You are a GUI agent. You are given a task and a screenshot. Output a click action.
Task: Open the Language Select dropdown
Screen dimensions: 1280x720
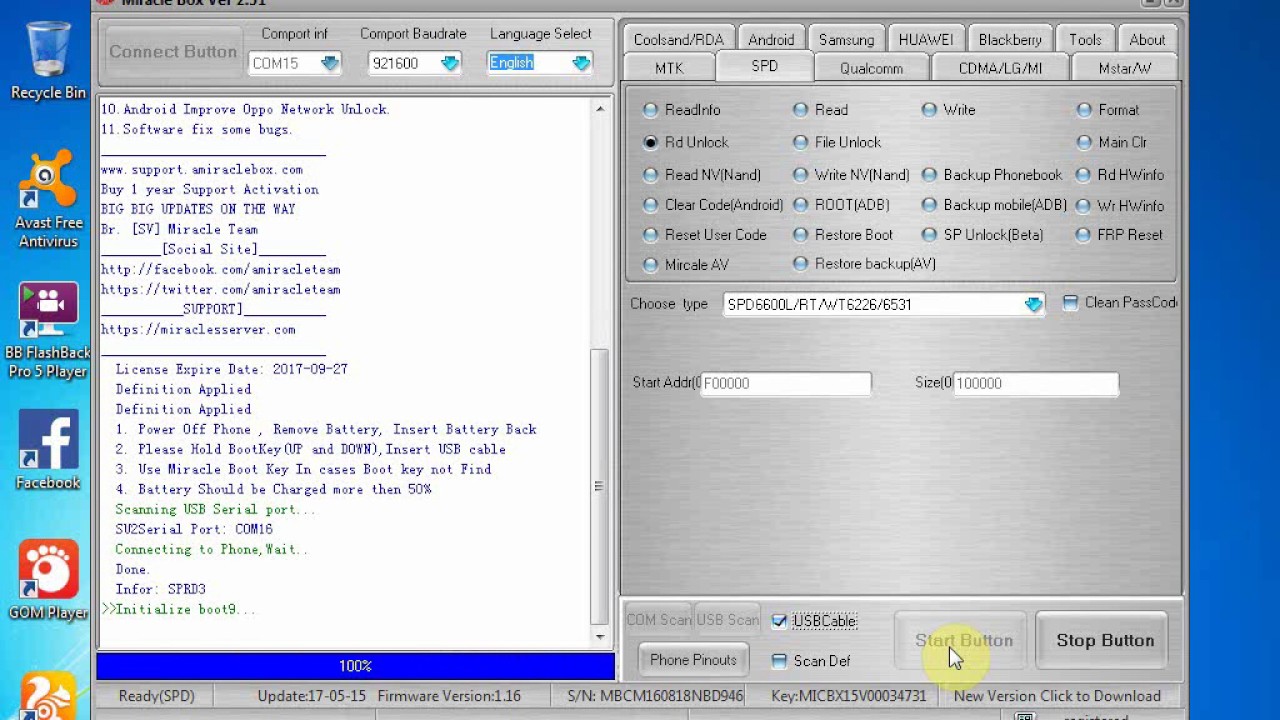click(x=580, y=63)
